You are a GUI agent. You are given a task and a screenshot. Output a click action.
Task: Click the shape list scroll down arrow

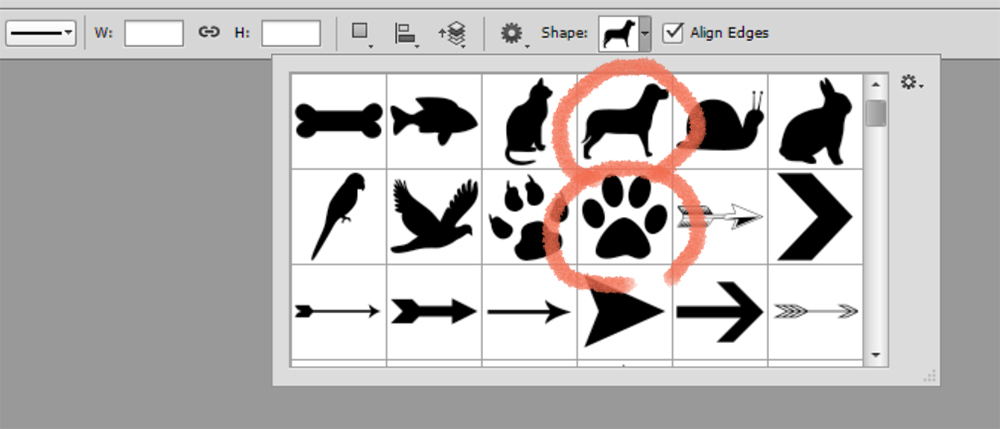[876, 354]
